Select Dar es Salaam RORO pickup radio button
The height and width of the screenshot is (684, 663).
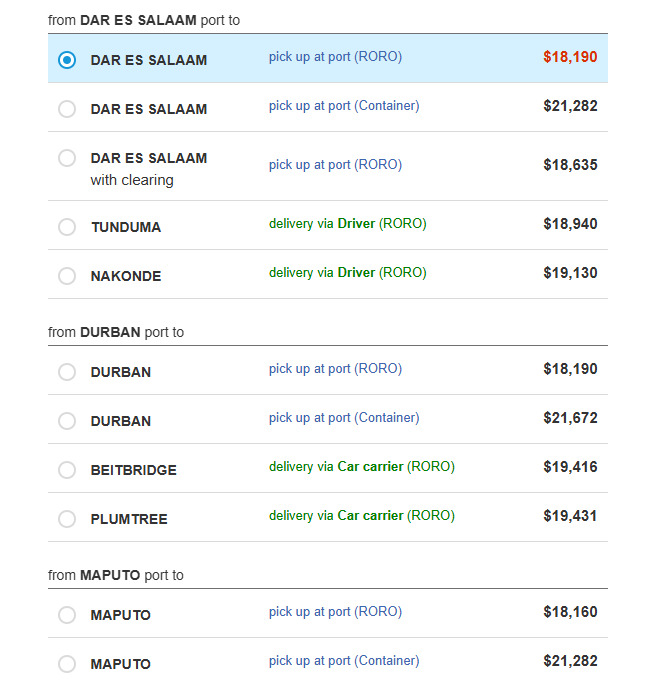(x=67, y=60)
